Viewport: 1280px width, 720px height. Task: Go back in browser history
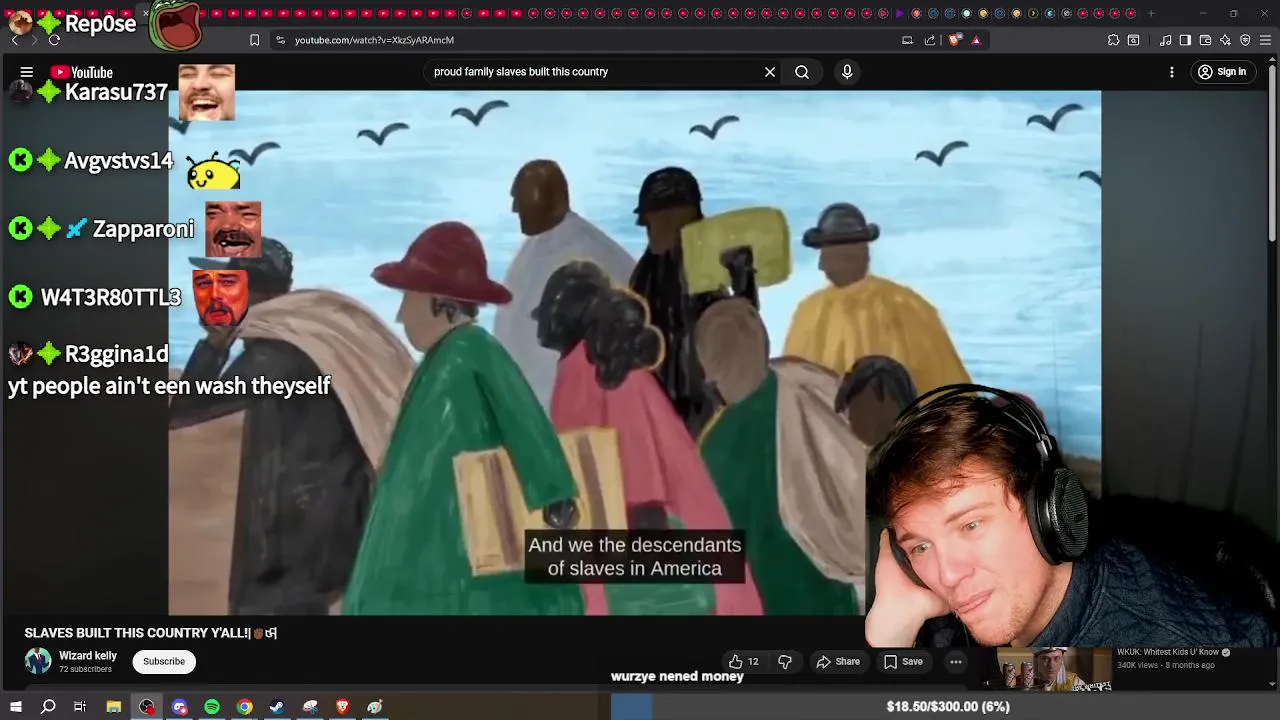(x=15, y=40)
